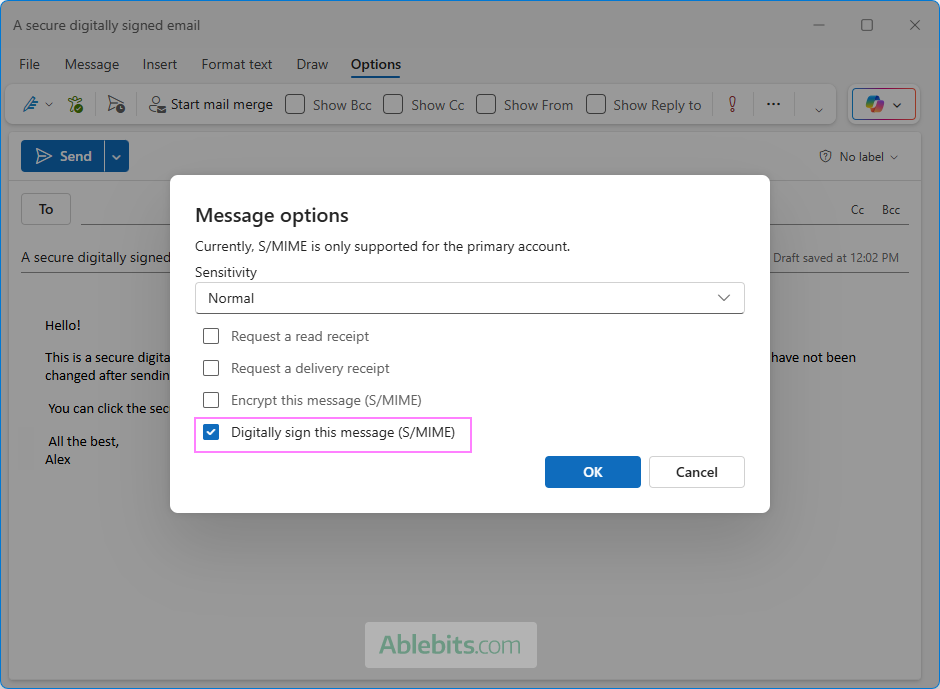This screenshot has width=940, height=689.
Task: Open the Draw tab
Action: pos(311,64)
